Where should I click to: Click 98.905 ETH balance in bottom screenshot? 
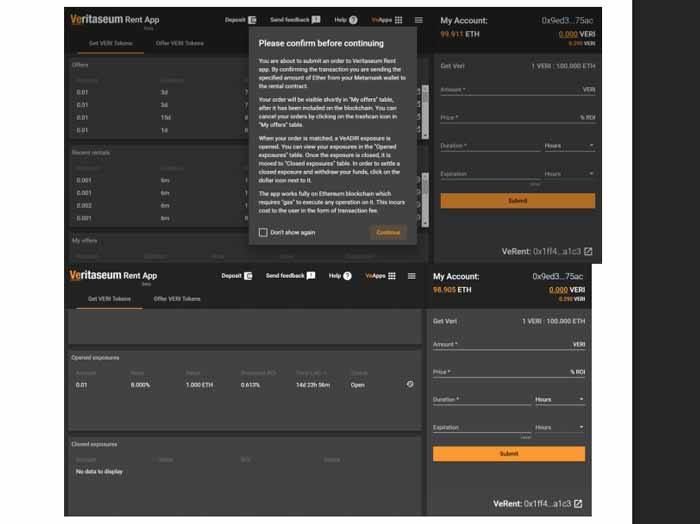[x=452, y=290]
